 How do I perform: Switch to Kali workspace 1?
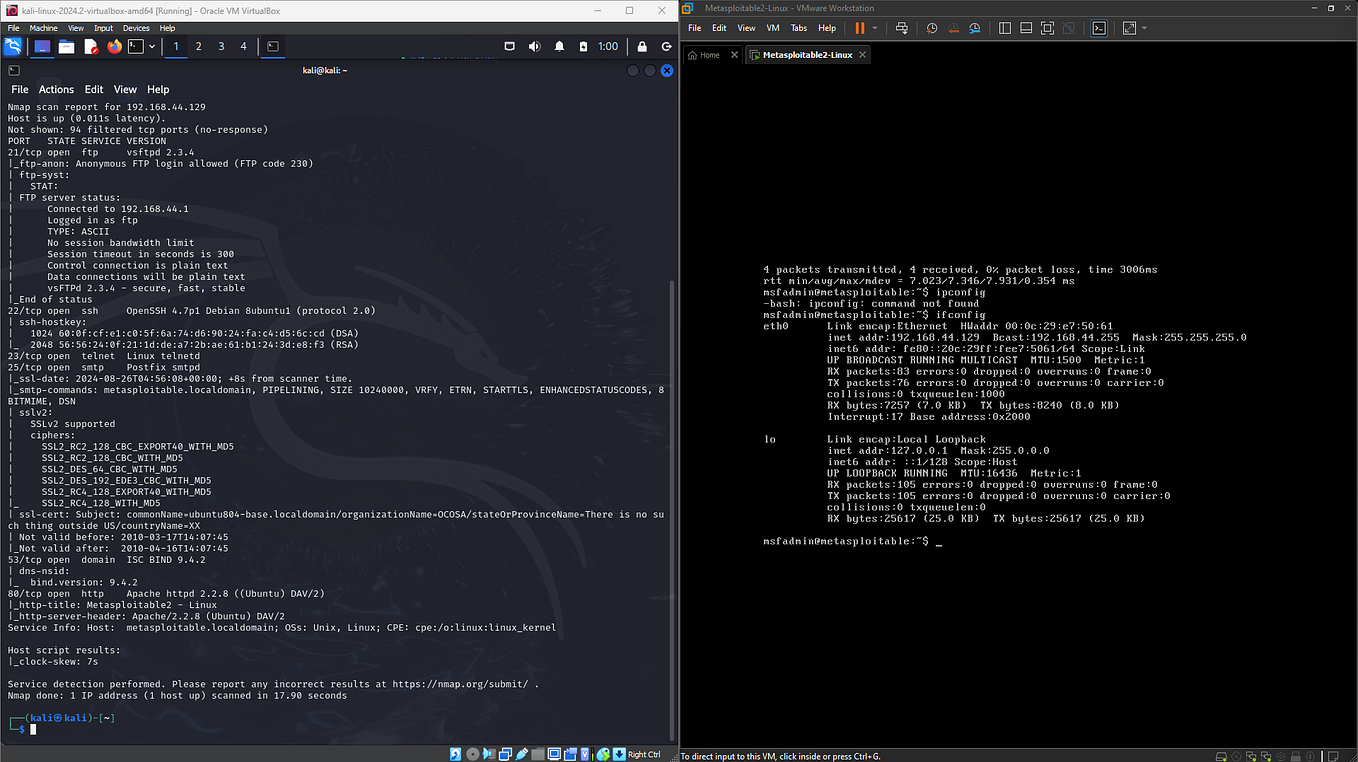click(x=176, y=46)
